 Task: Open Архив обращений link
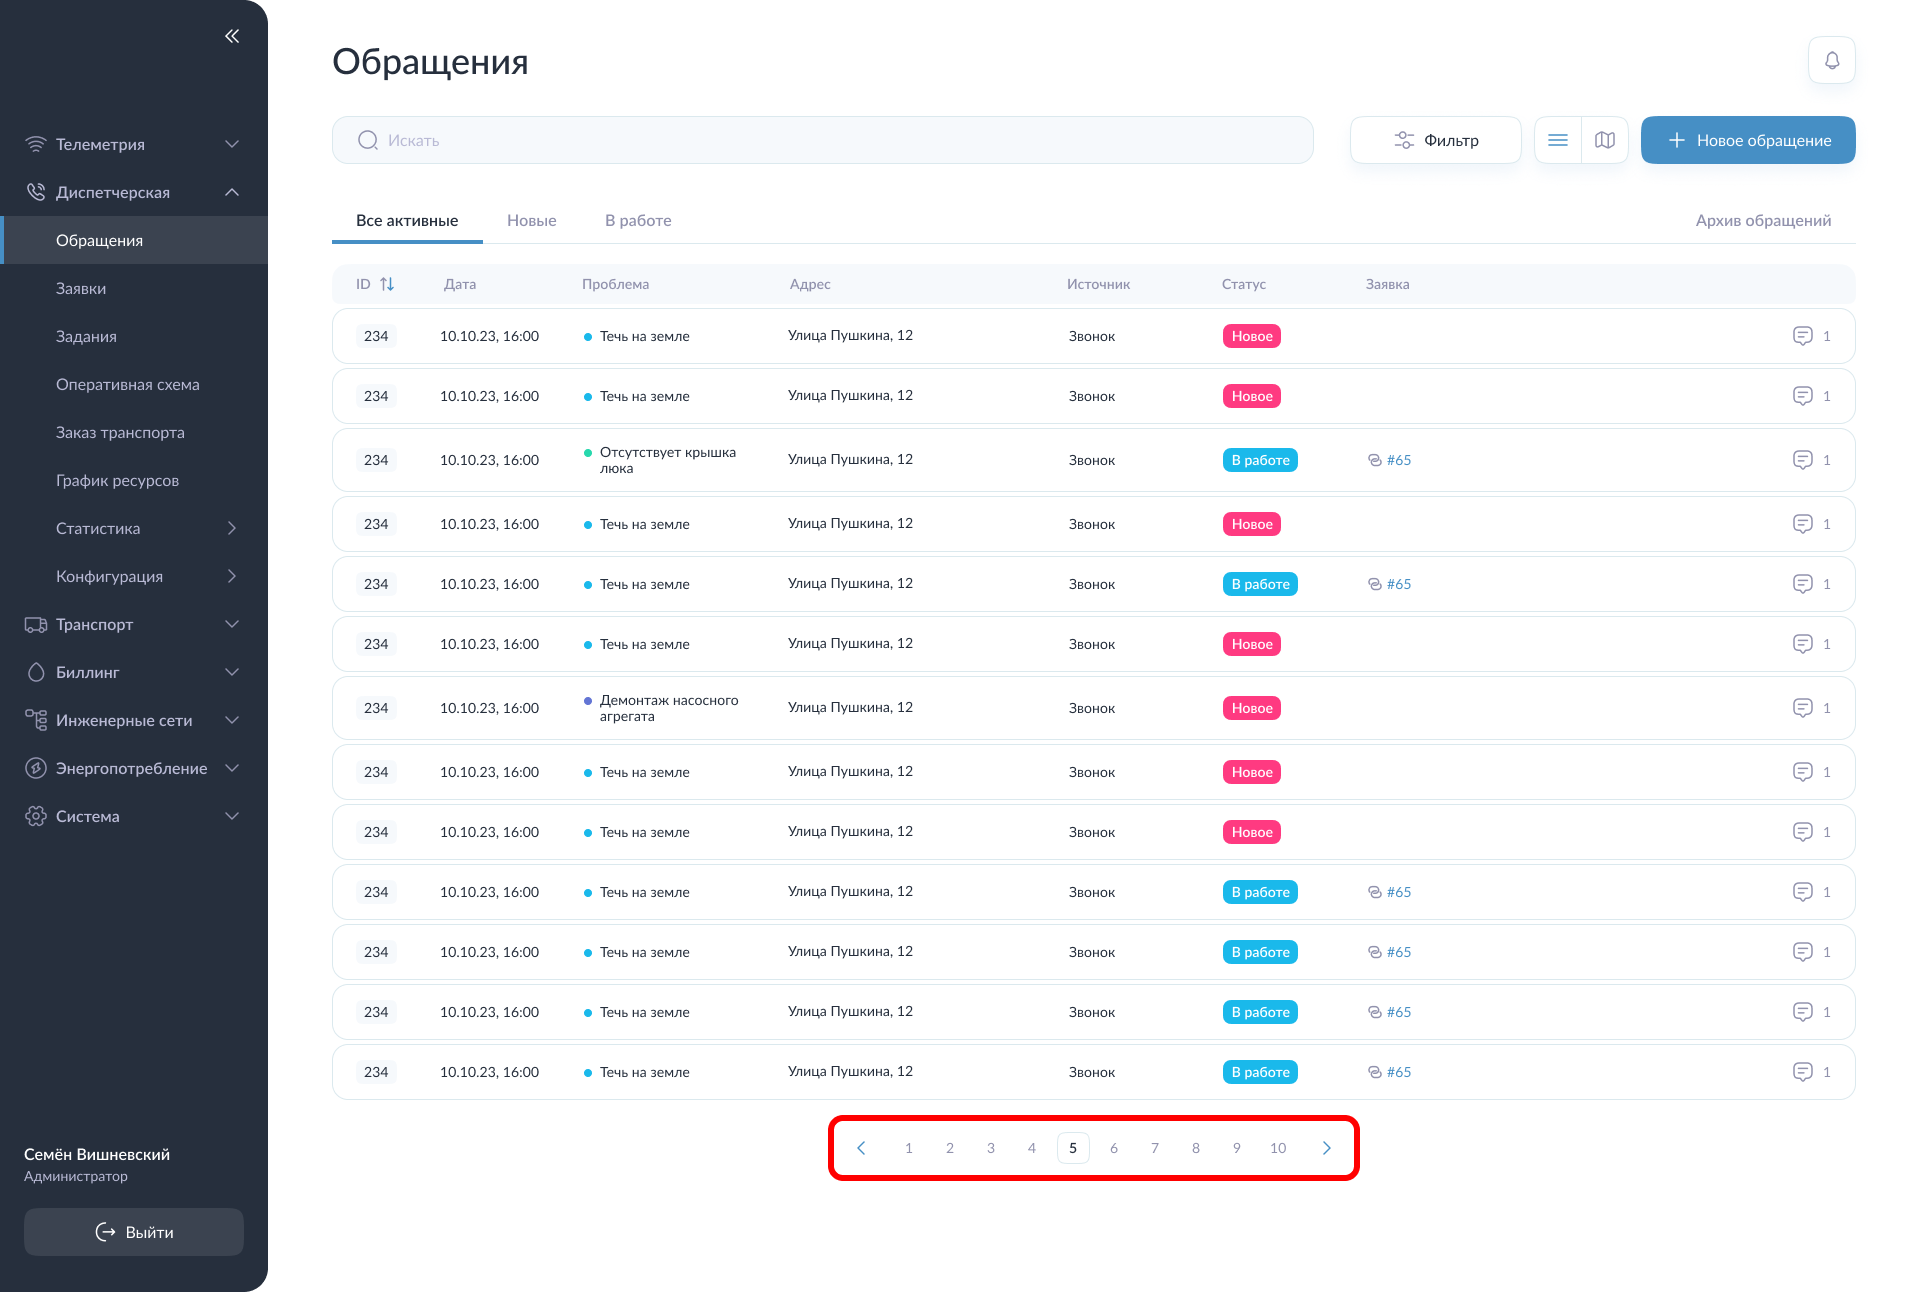(1762, 220)
